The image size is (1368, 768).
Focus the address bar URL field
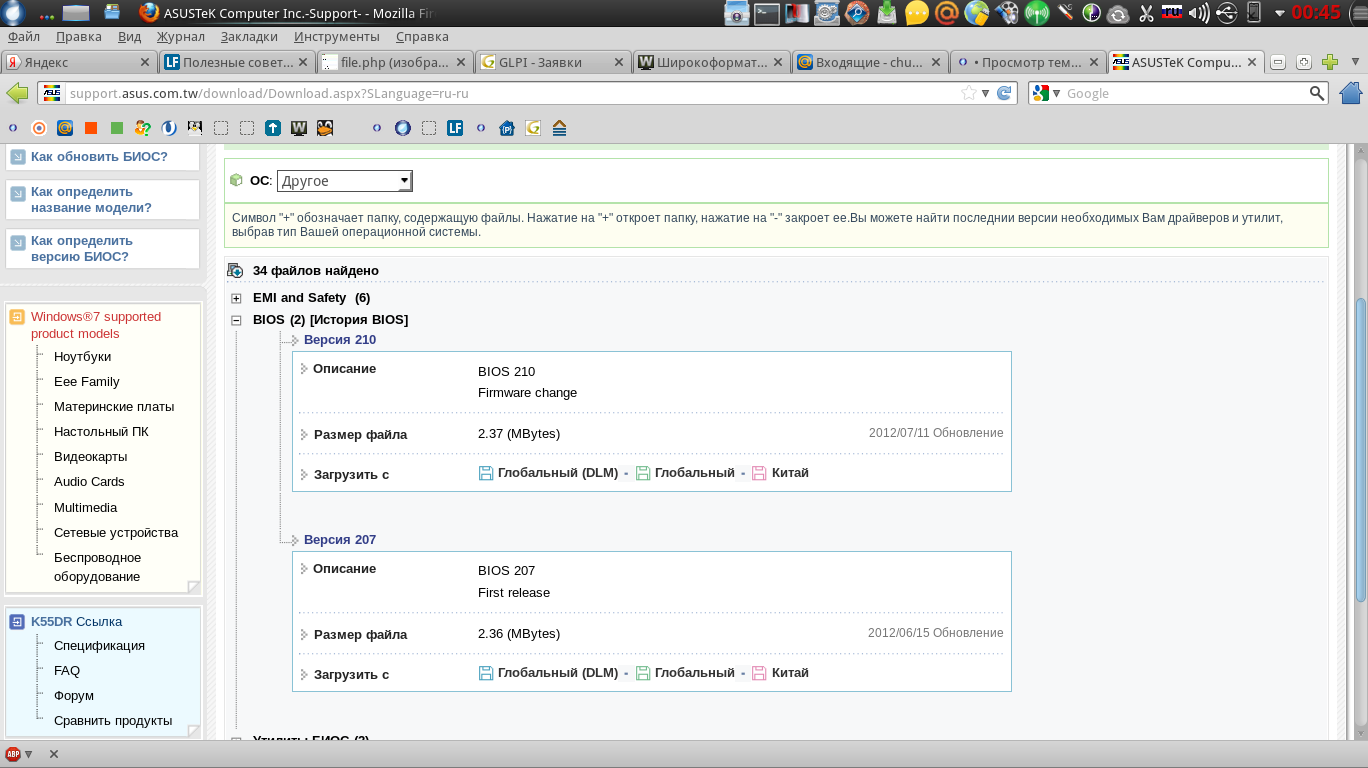click(x=510, y=93)
